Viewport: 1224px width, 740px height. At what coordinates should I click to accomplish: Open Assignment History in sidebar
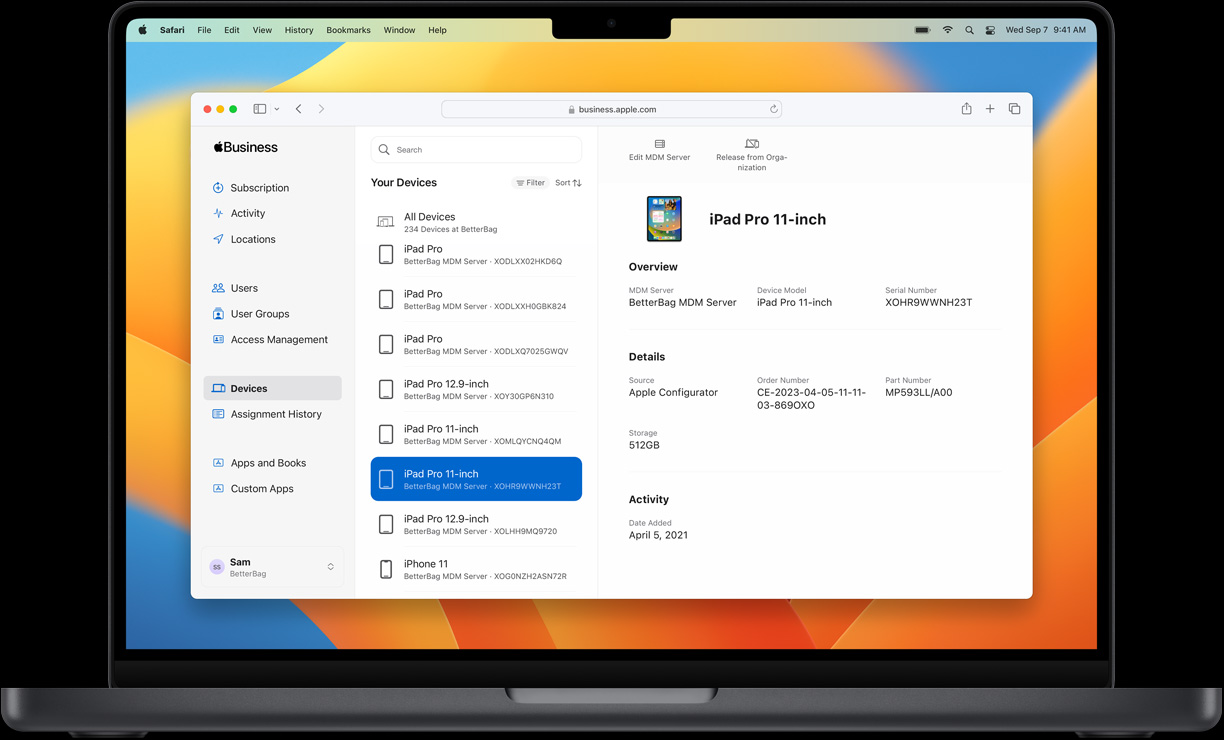coord(275,414)
